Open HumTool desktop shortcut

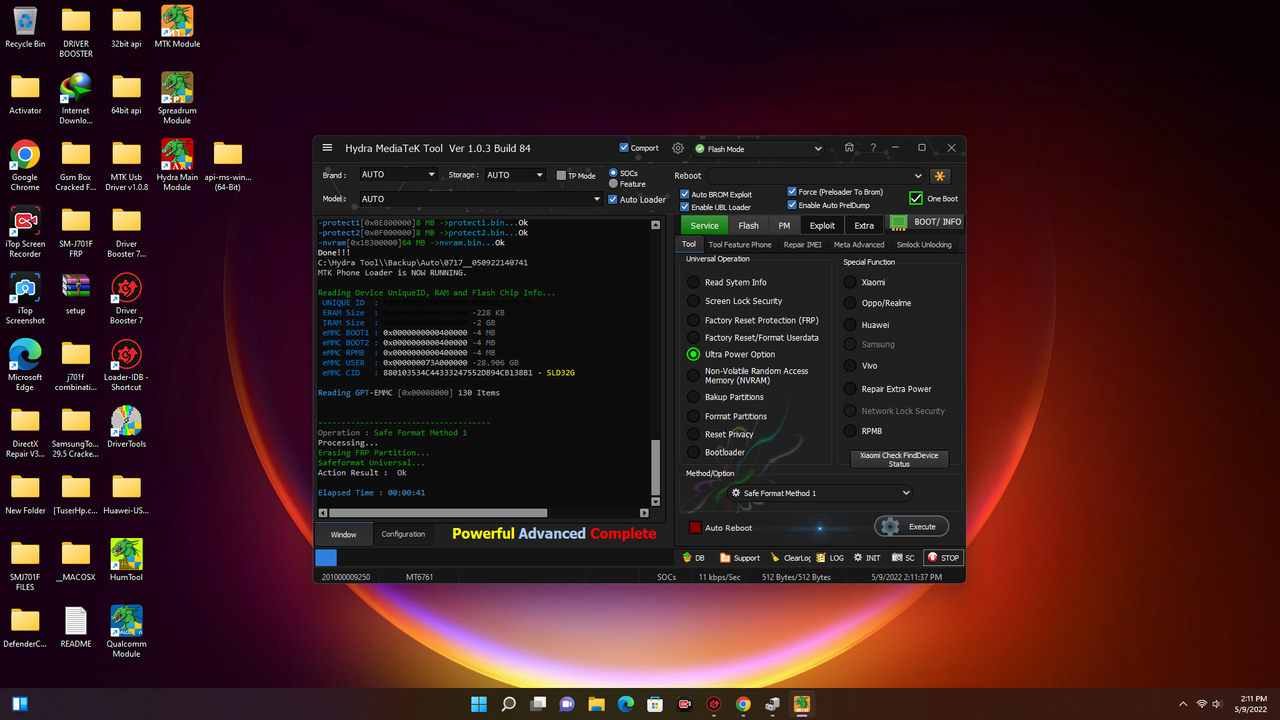coord(126,559)
